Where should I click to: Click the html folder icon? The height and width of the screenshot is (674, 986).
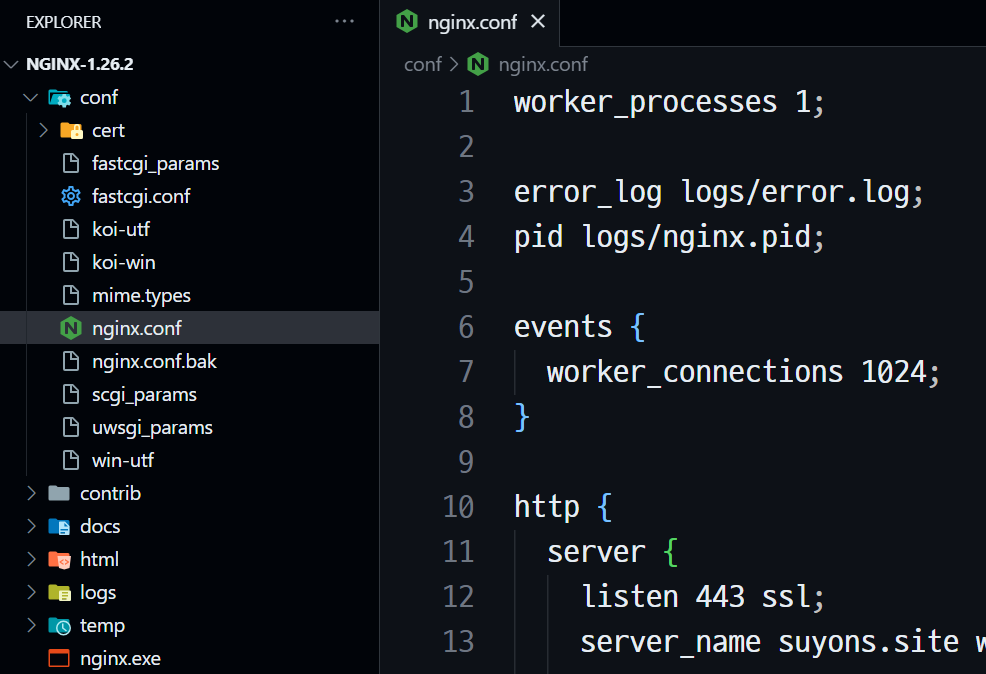59,560
